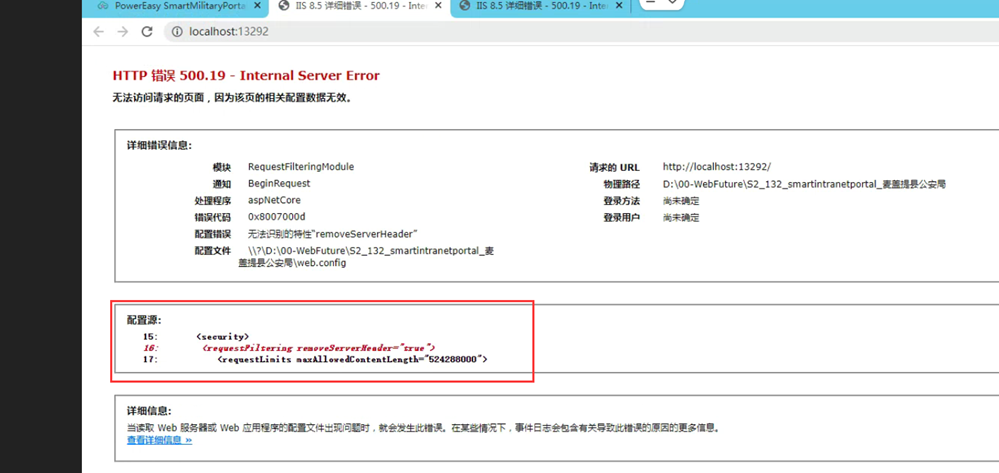Click requested URL http://localhost:13292/
The height and width of the screenshot is (473, 999).
717,167
